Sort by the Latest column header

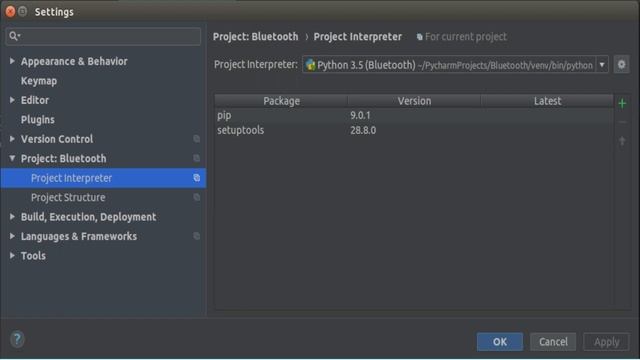pyautogui.click(x=547, y=101)
